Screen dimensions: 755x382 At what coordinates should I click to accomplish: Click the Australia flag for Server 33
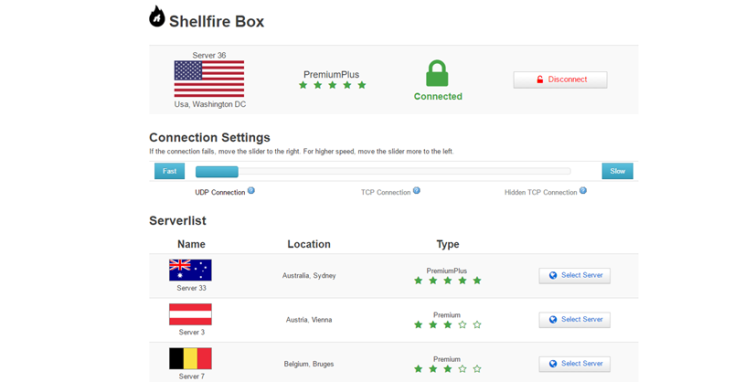pos(190,270)
